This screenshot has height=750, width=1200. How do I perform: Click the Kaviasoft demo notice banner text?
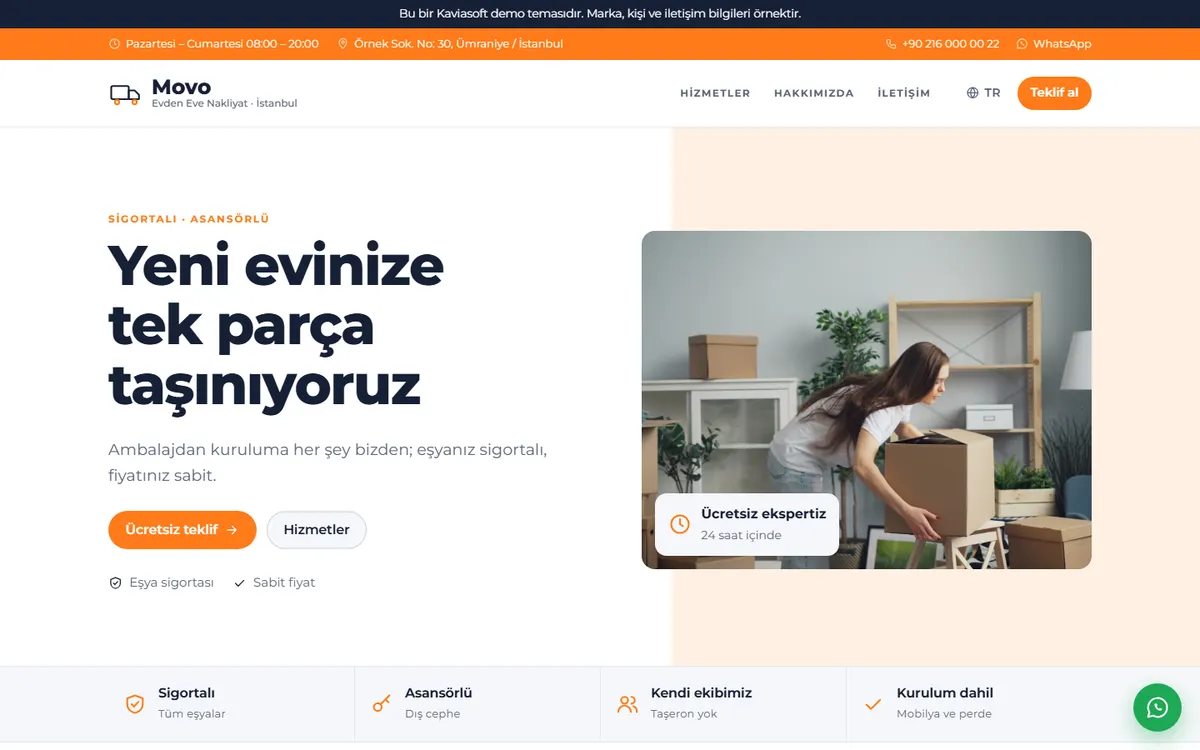[600, 14]
